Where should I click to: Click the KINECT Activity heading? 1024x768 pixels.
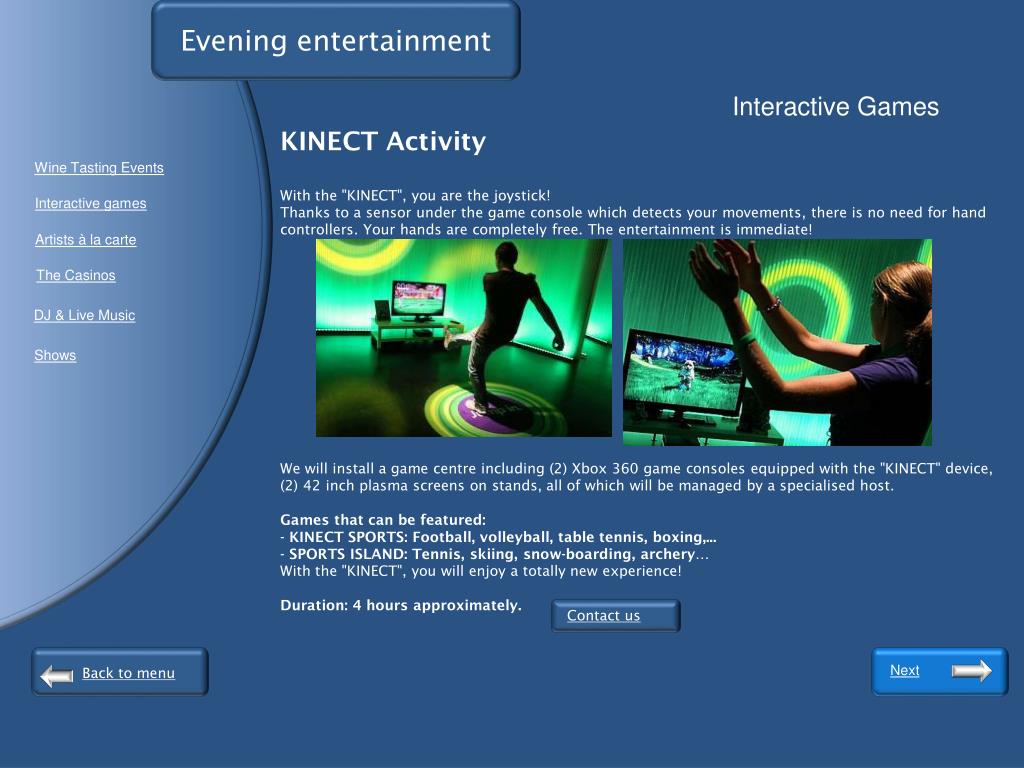(x=383, y=141)
